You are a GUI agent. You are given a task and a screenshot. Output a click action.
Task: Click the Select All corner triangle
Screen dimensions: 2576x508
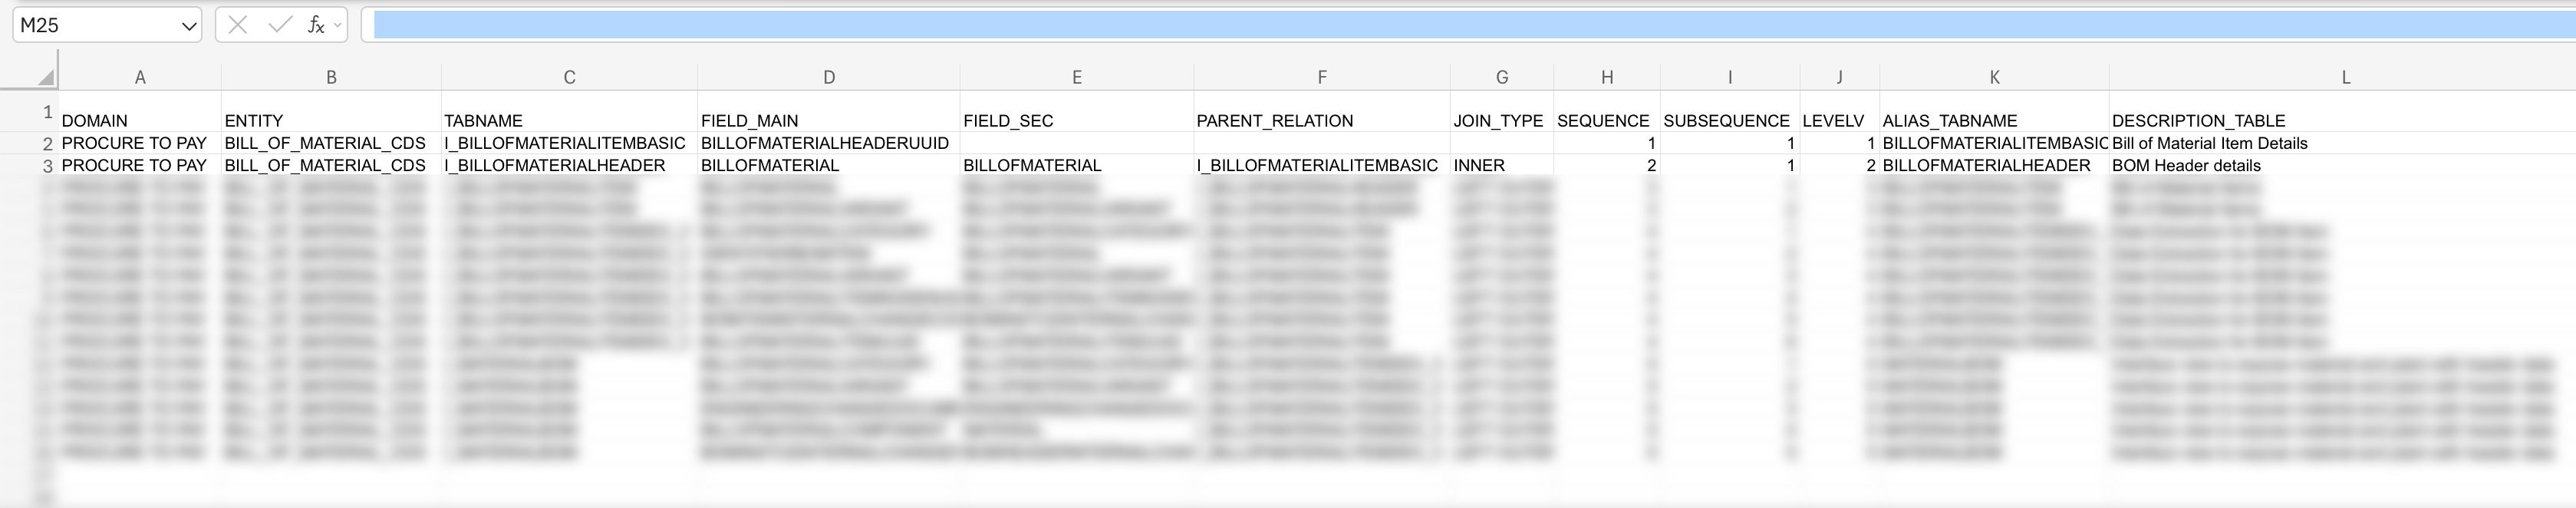(x=45, y=77)
